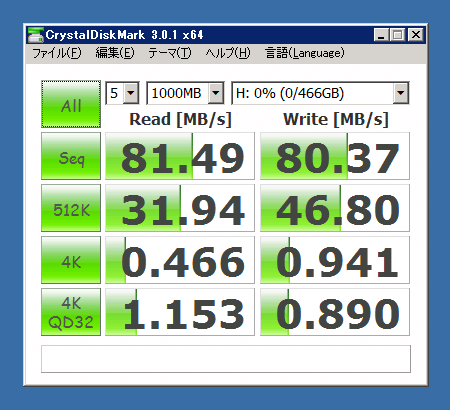Image resolution: width=450 pixels, height=410 pixels.
Task: Expand the test size dropdown showing 1000MB
Action: click(x=216, y=93)
